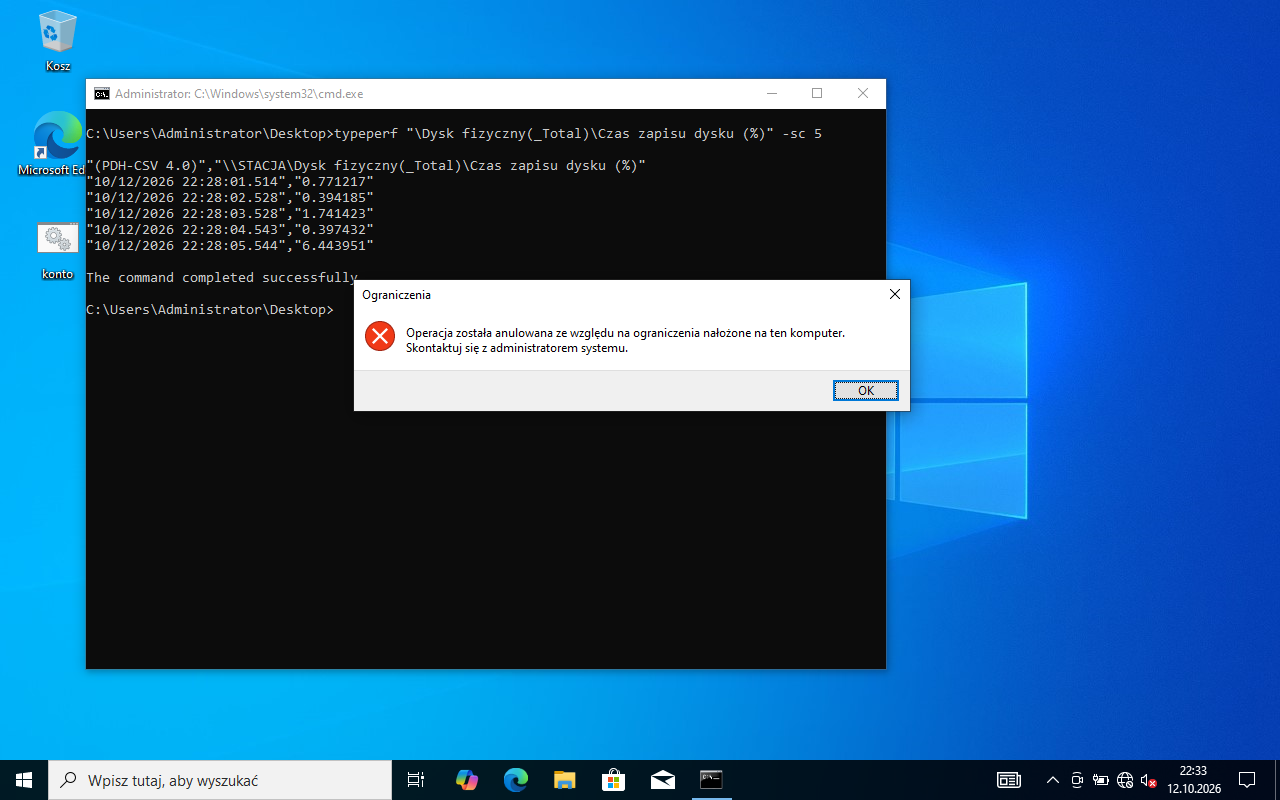Select the konto desktop file icon

pyautogui.click(x=58, y=251)
